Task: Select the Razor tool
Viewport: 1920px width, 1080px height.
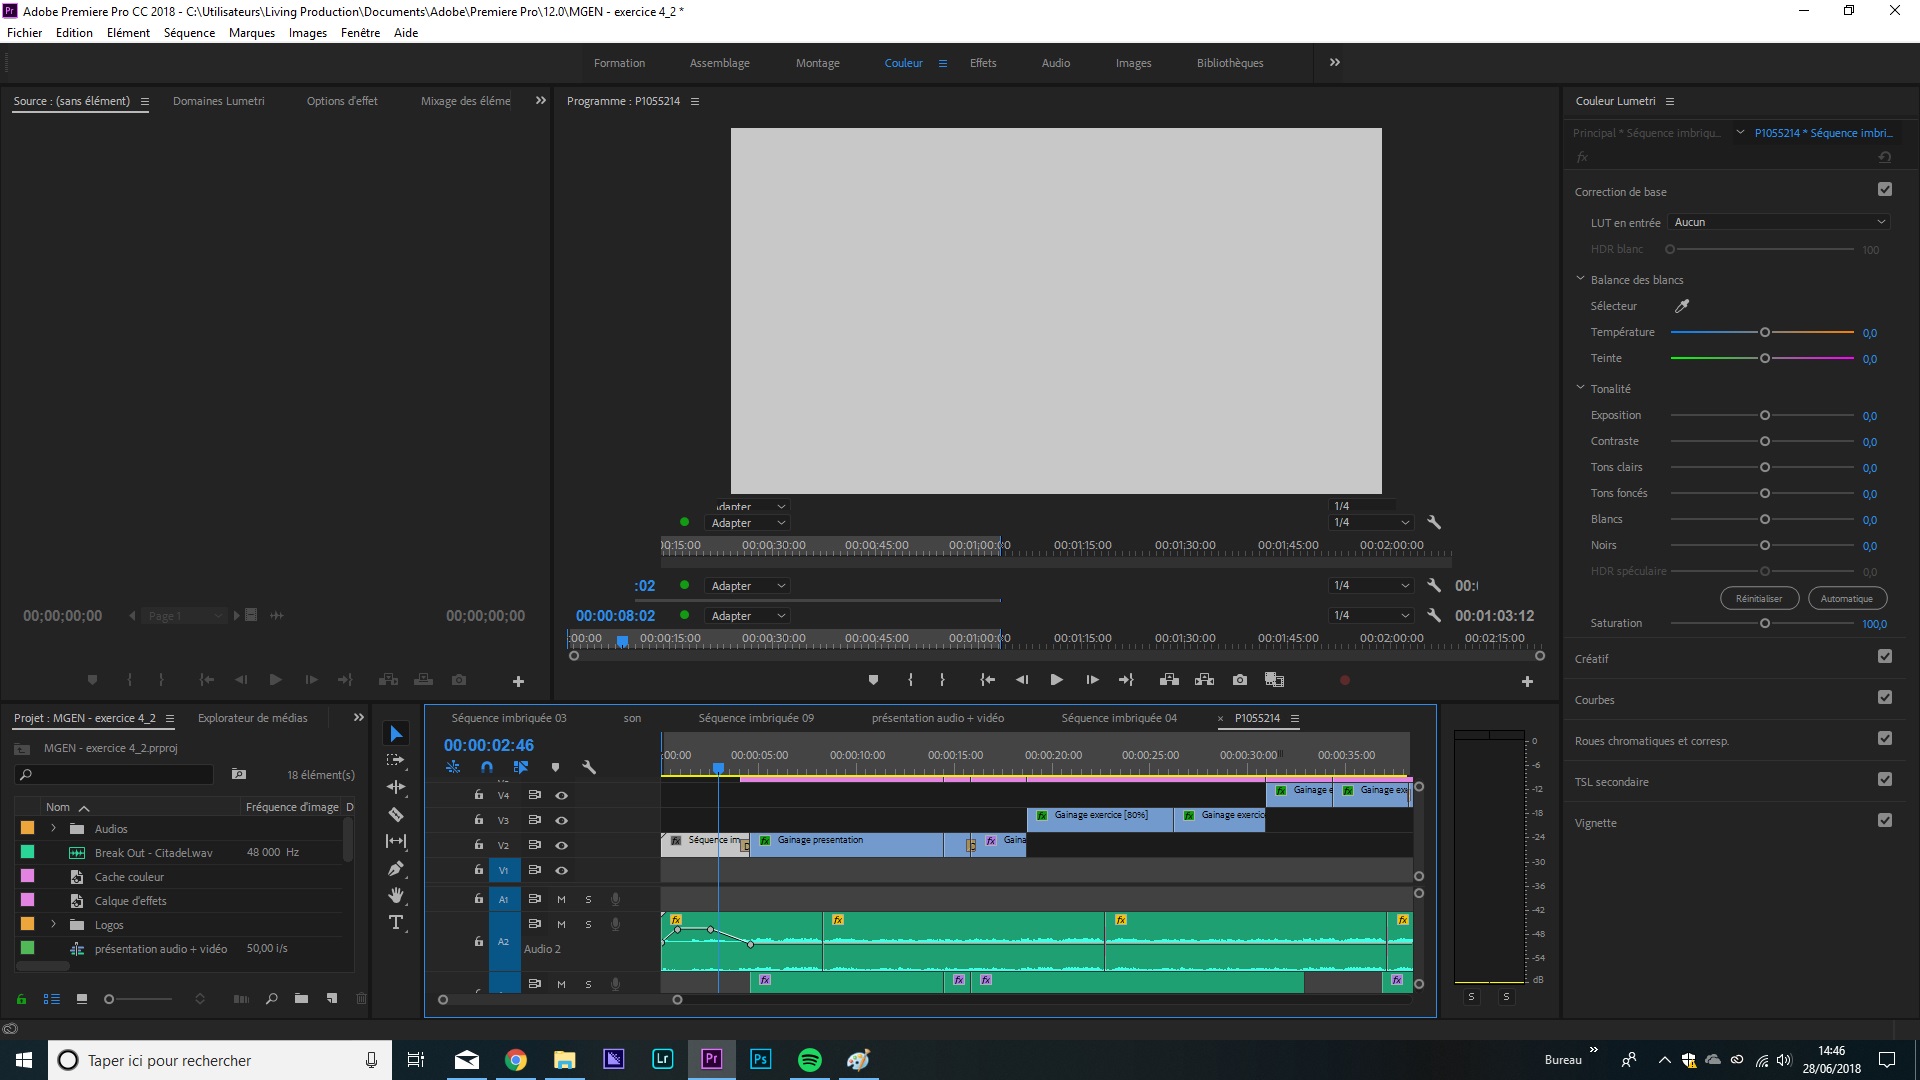Action: coord(396,814)
